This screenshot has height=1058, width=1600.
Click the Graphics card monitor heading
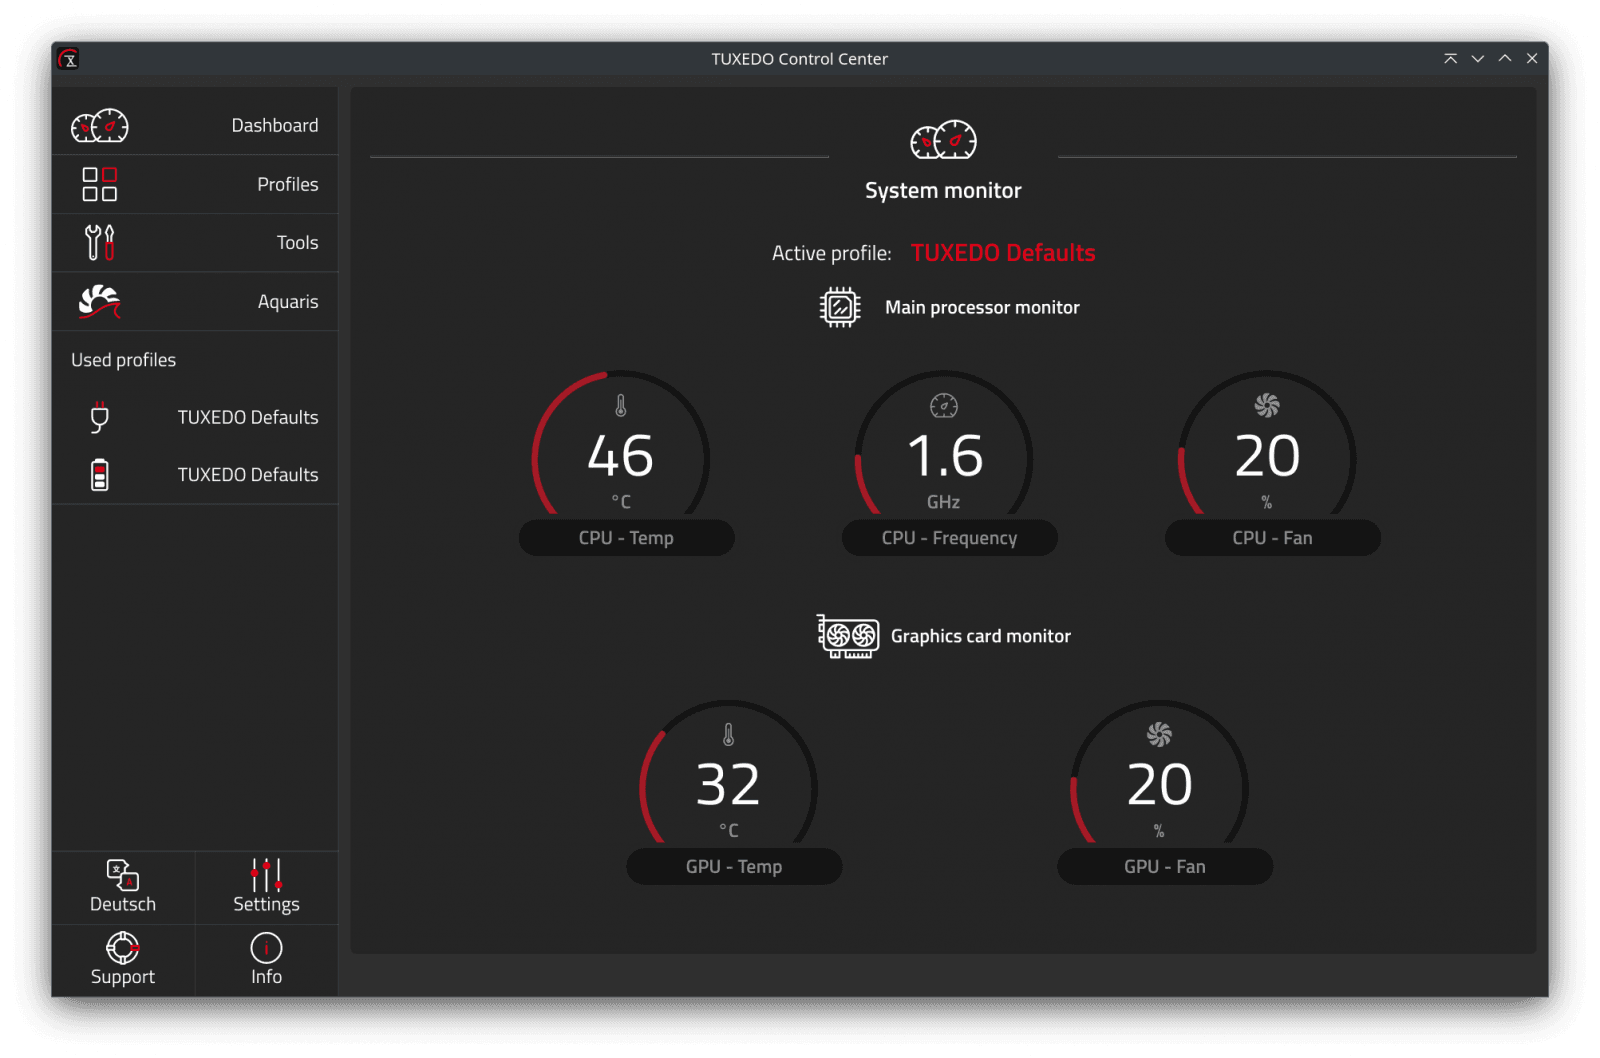tap(980, 636)
